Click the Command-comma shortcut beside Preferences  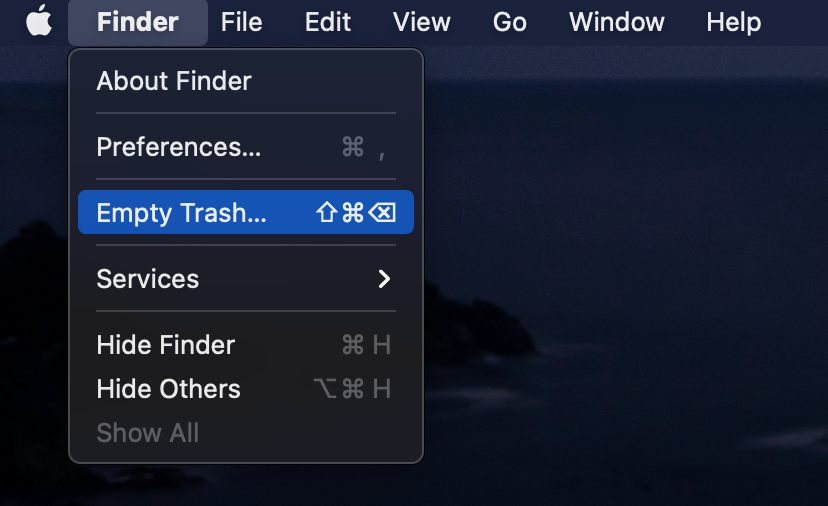(x=363, y=148)
